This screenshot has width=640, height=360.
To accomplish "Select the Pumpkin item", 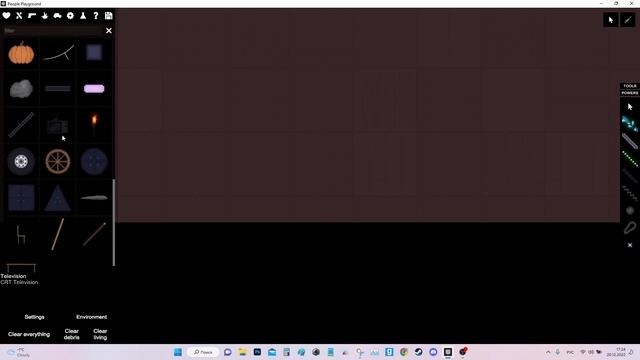I will (21, 53).
